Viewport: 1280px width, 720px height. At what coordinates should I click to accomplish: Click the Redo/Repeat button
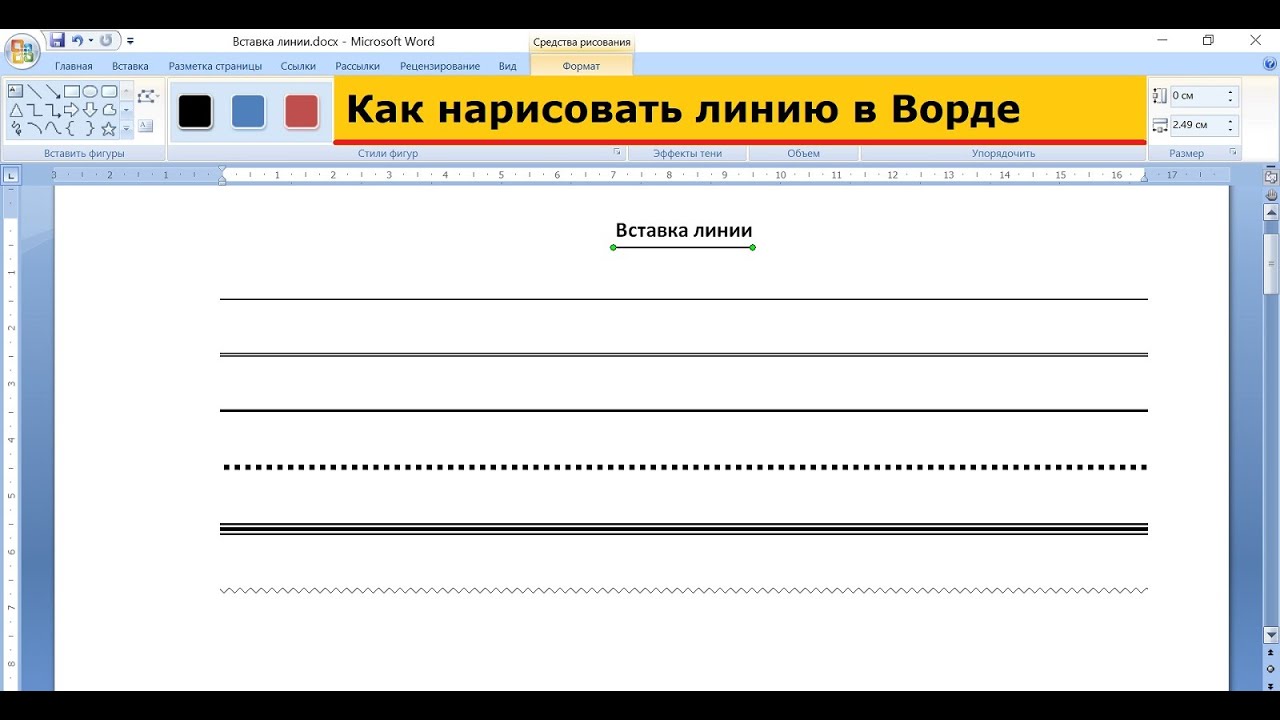pos(105,41)
